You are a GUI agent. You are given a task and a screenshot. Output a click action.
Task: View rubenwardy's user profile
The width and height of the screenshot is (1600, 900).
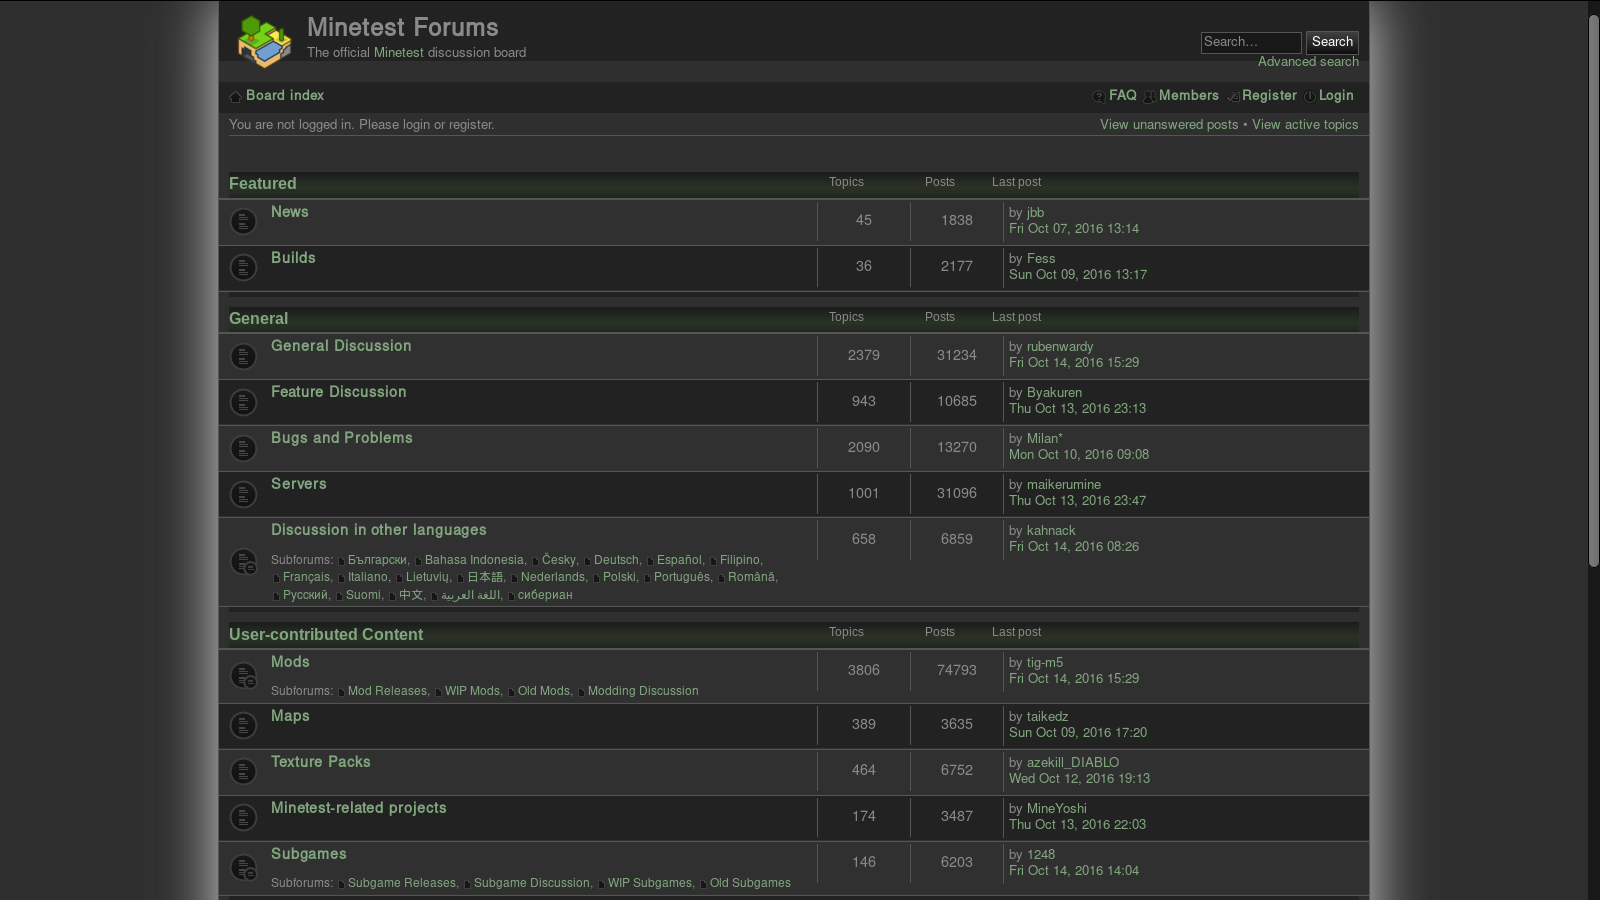[x=1060, y=347]
